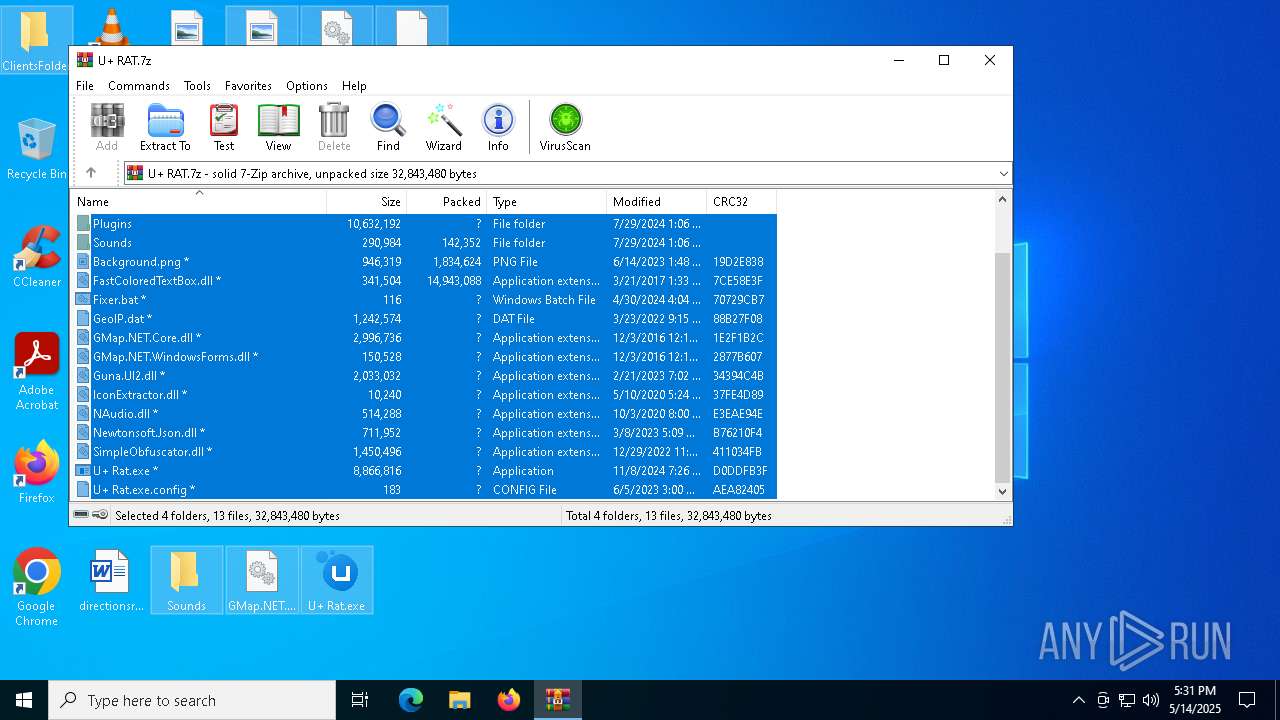
Task: Select Firefox desktop shortcut
Action: point(37,472)
